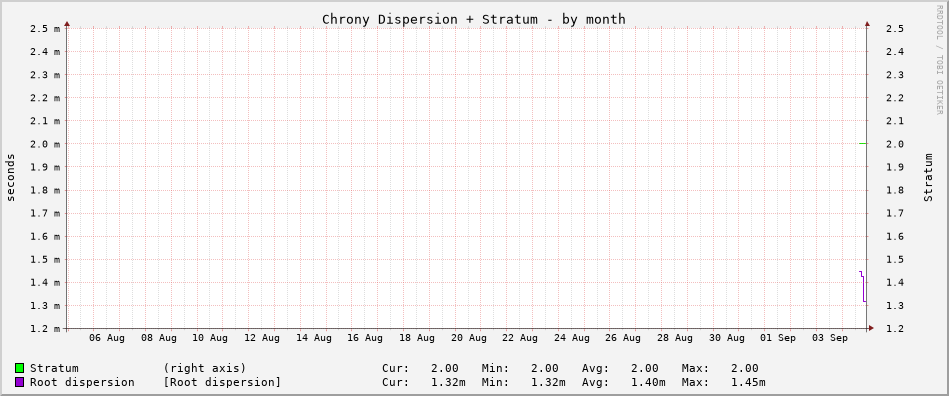Click the '08 Aug' date label
This screenshot has height=396, width=949.
(x=159, y=338)
